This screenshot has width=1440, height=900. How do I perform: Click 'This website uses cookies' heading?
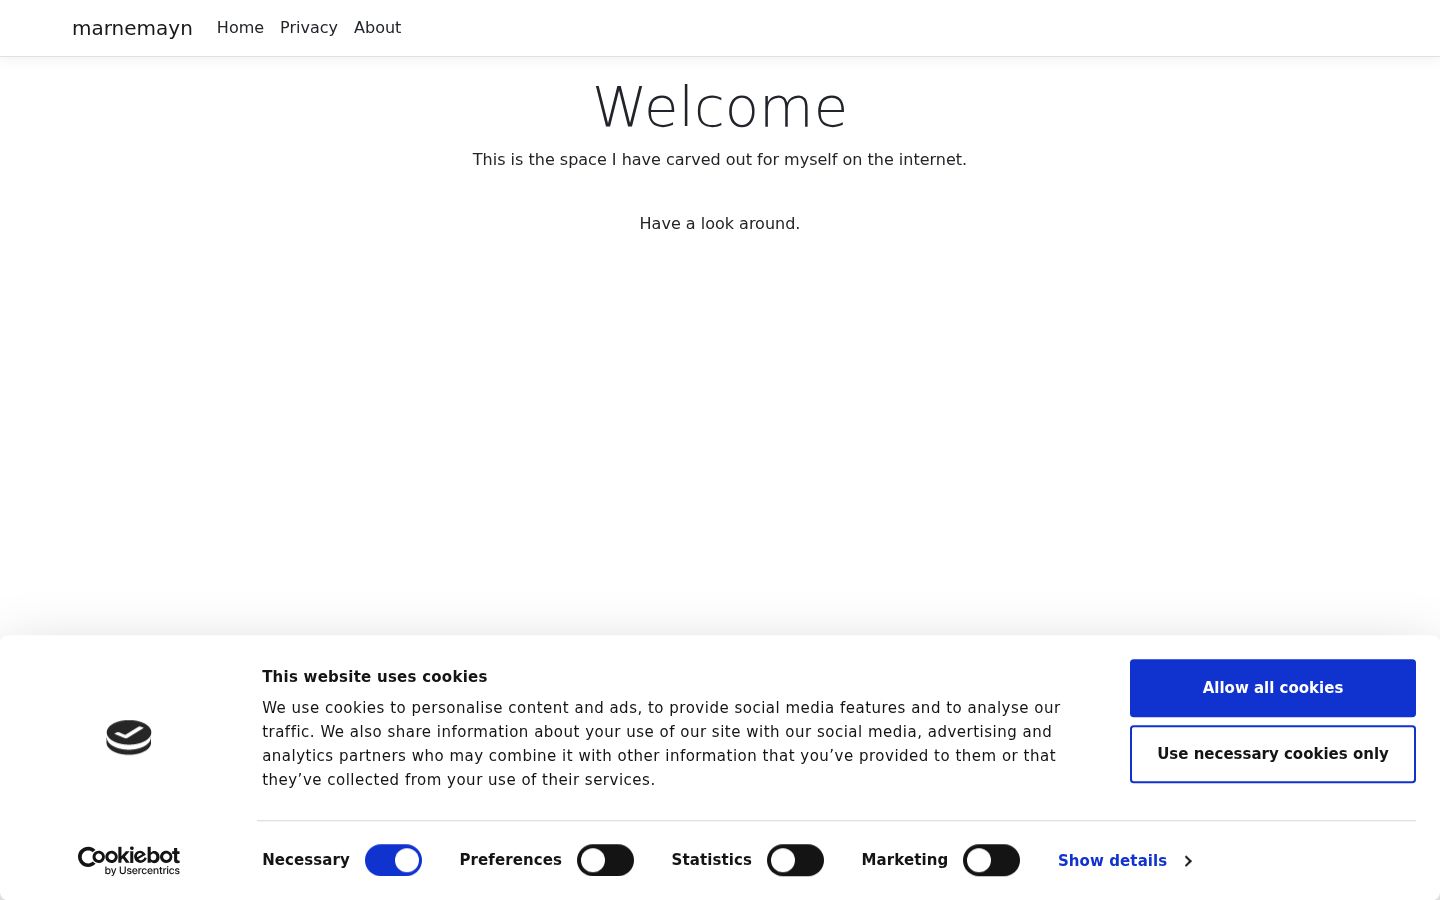374,676
